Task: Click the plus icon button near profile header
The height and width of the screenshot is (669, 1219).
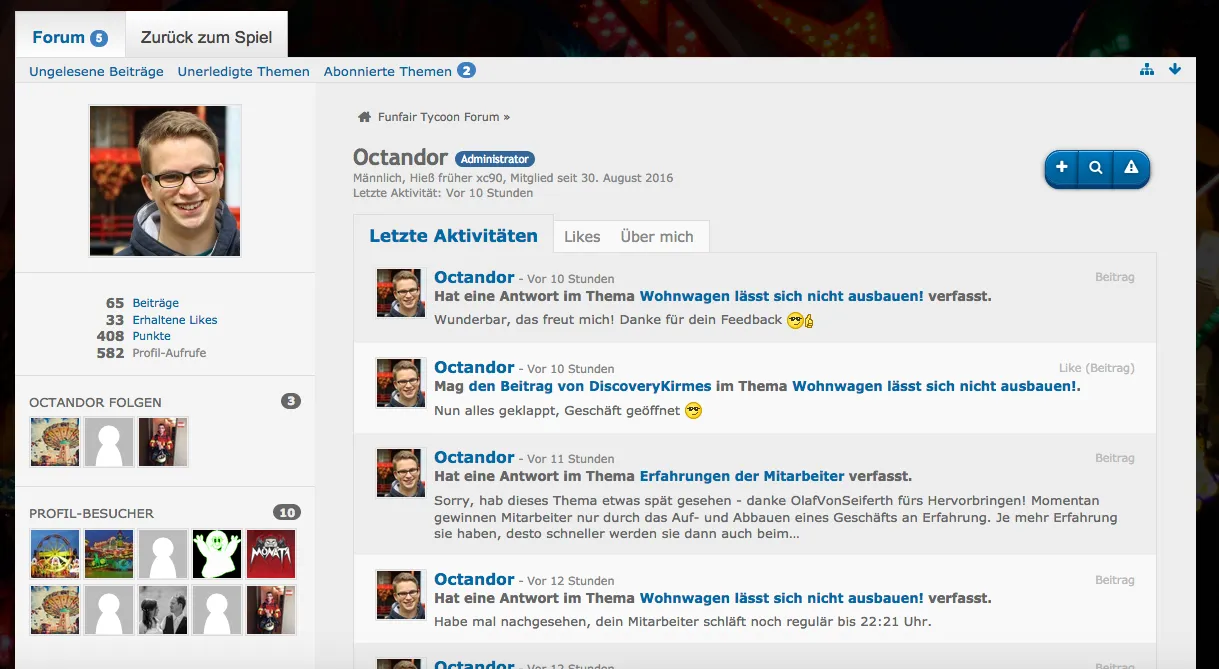Action: click(x=1062, y=168)
